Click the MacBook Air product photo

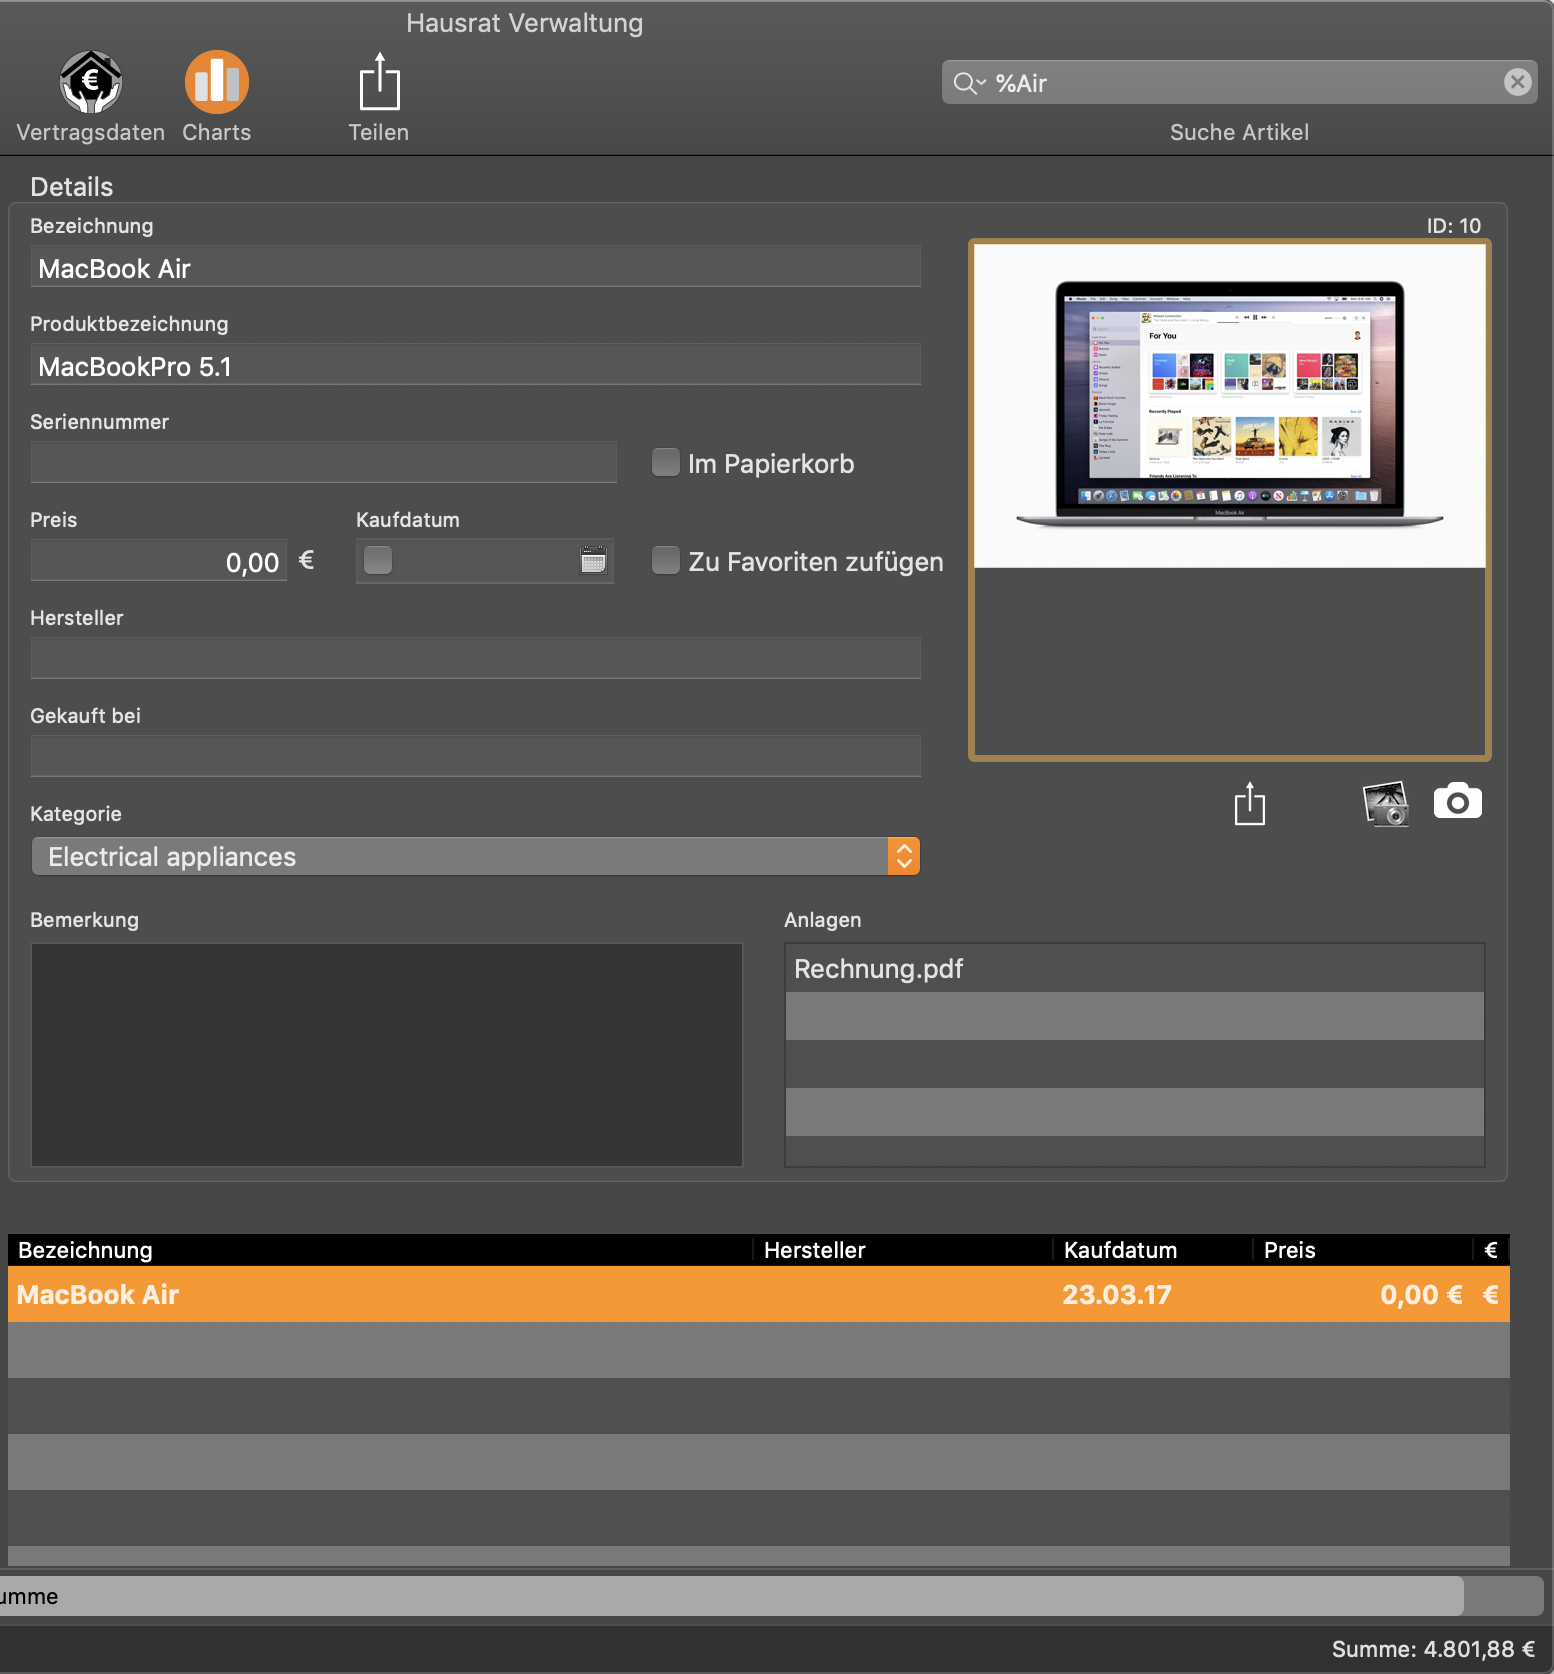pyautogui.click(x=1230, y=406)
